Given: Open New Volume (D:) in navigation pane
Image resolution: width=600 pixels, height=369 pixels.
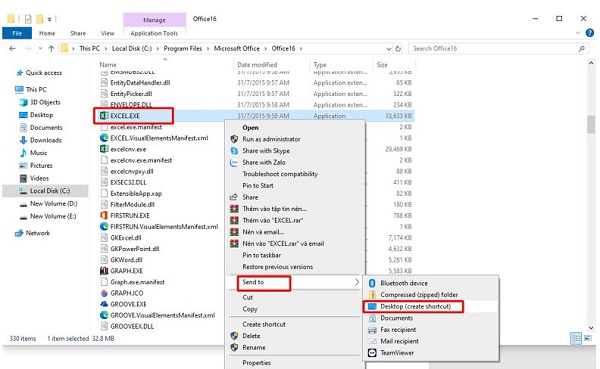Looking at the screenshot, I should point(53,204).
